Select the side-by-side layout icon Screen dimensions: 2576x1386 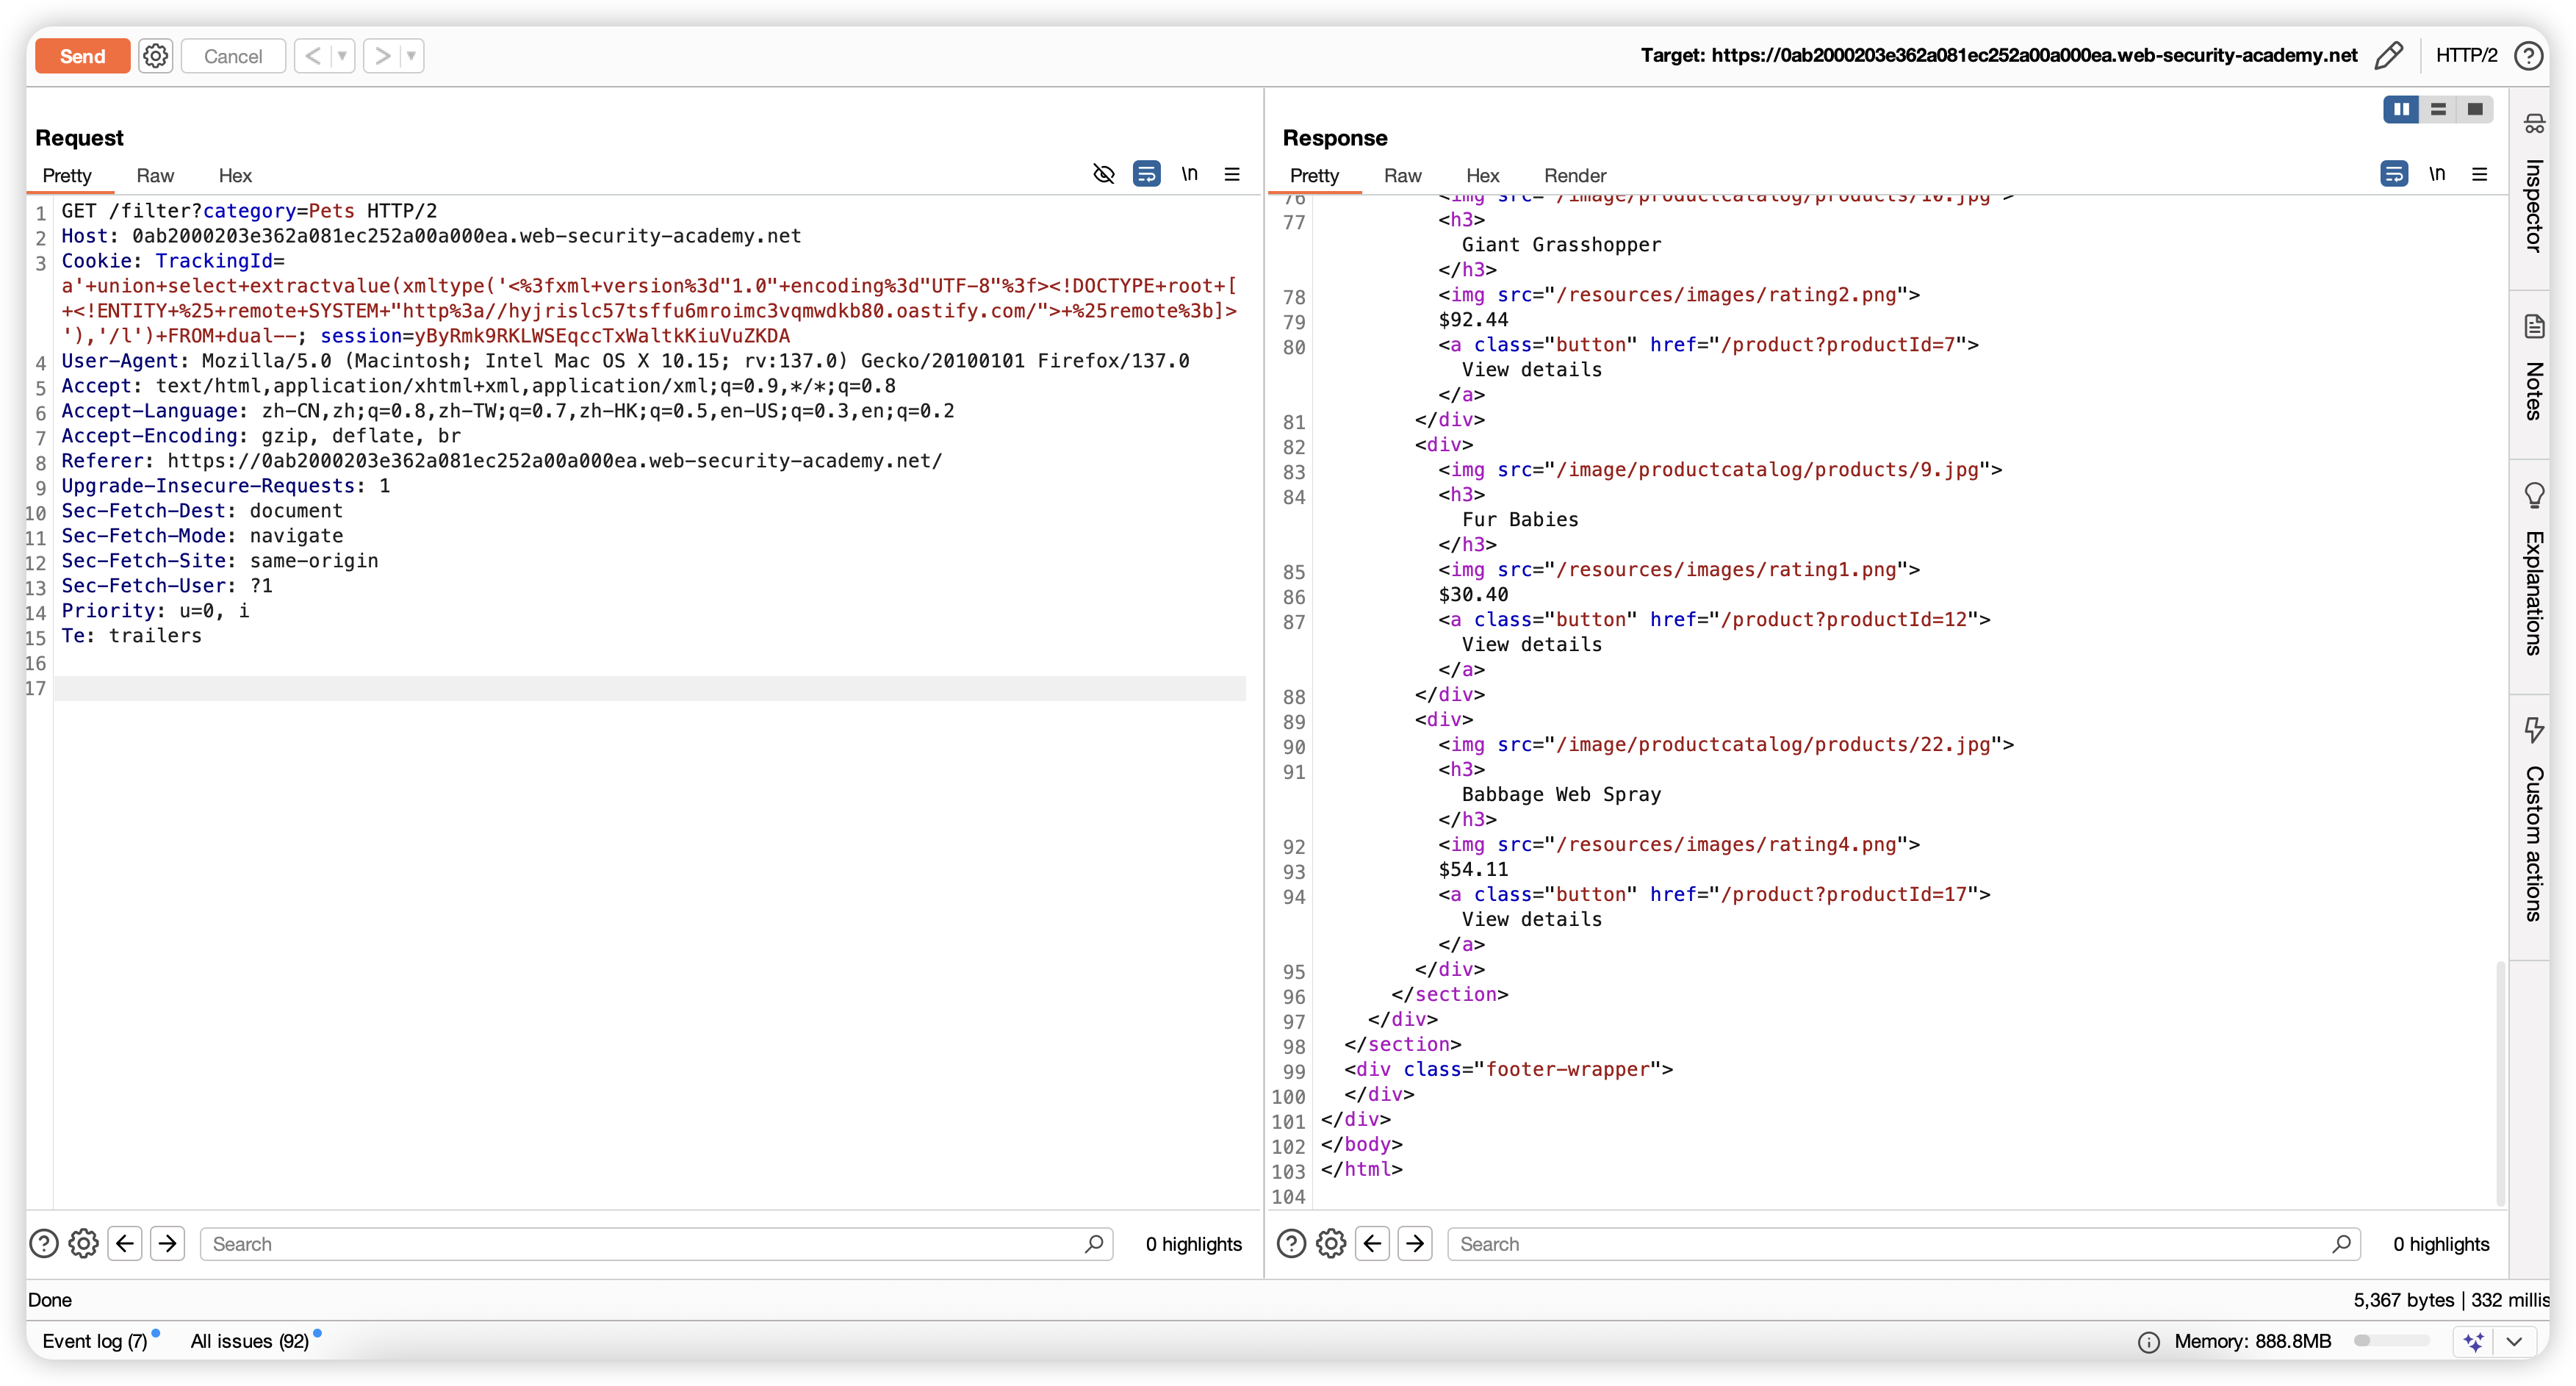pyautogui.click(x=2401, y=109)
